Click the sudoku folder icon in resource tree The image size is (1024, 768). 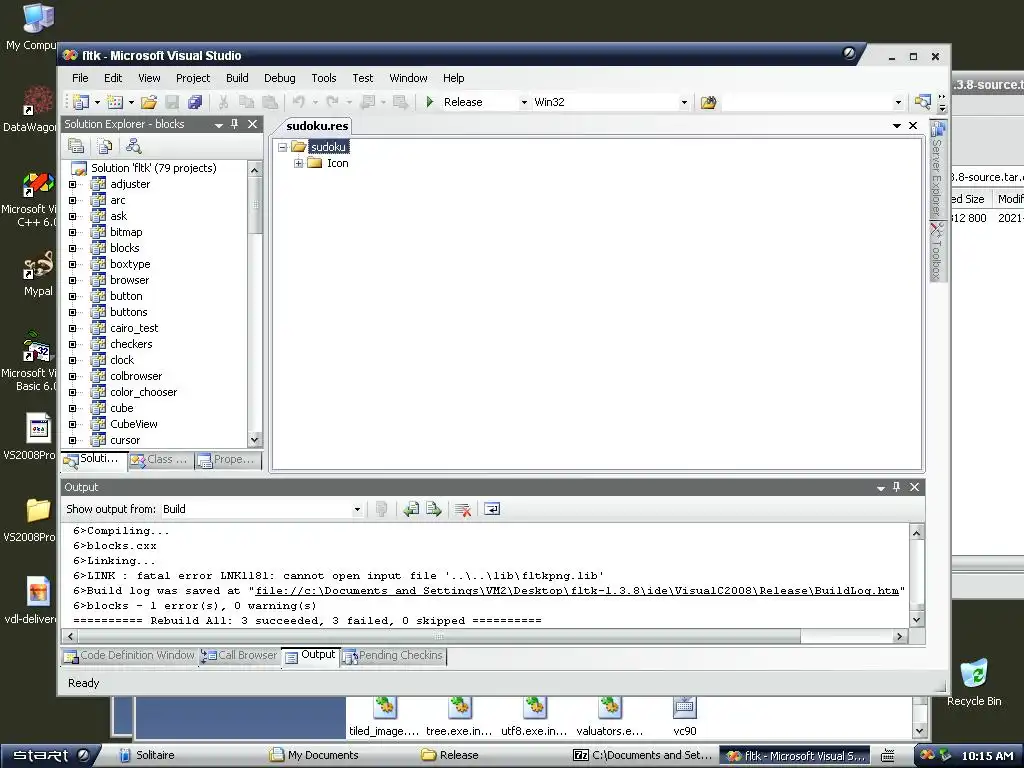(298, 146)
